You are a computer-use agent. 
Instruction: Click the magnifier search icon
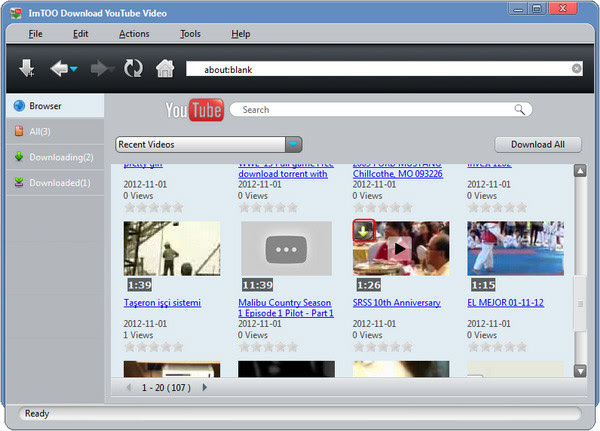click(519, 109)
